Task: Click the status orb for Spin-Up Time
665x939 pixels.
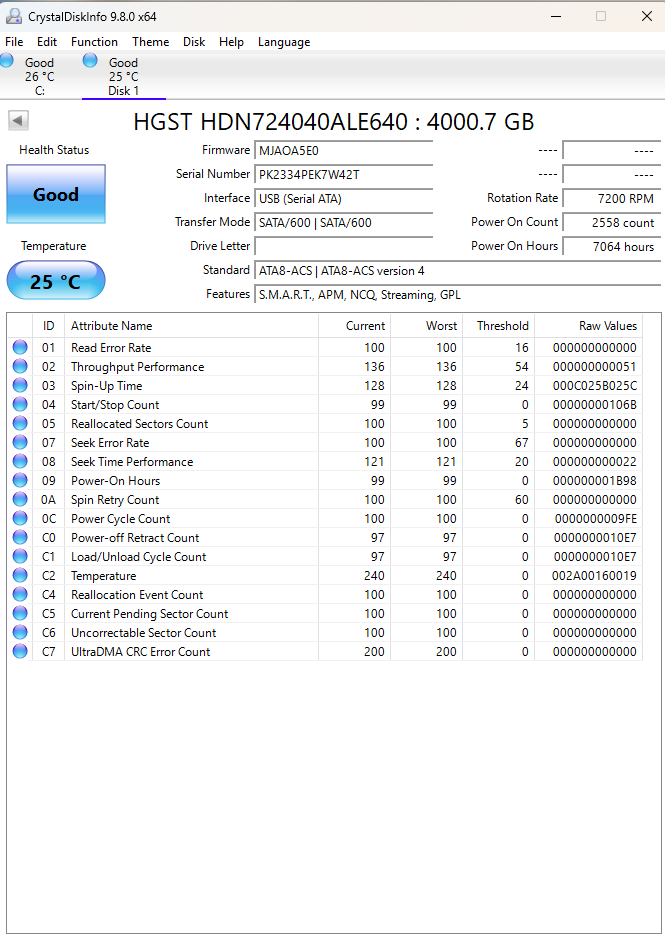Action: pos(20,385)
